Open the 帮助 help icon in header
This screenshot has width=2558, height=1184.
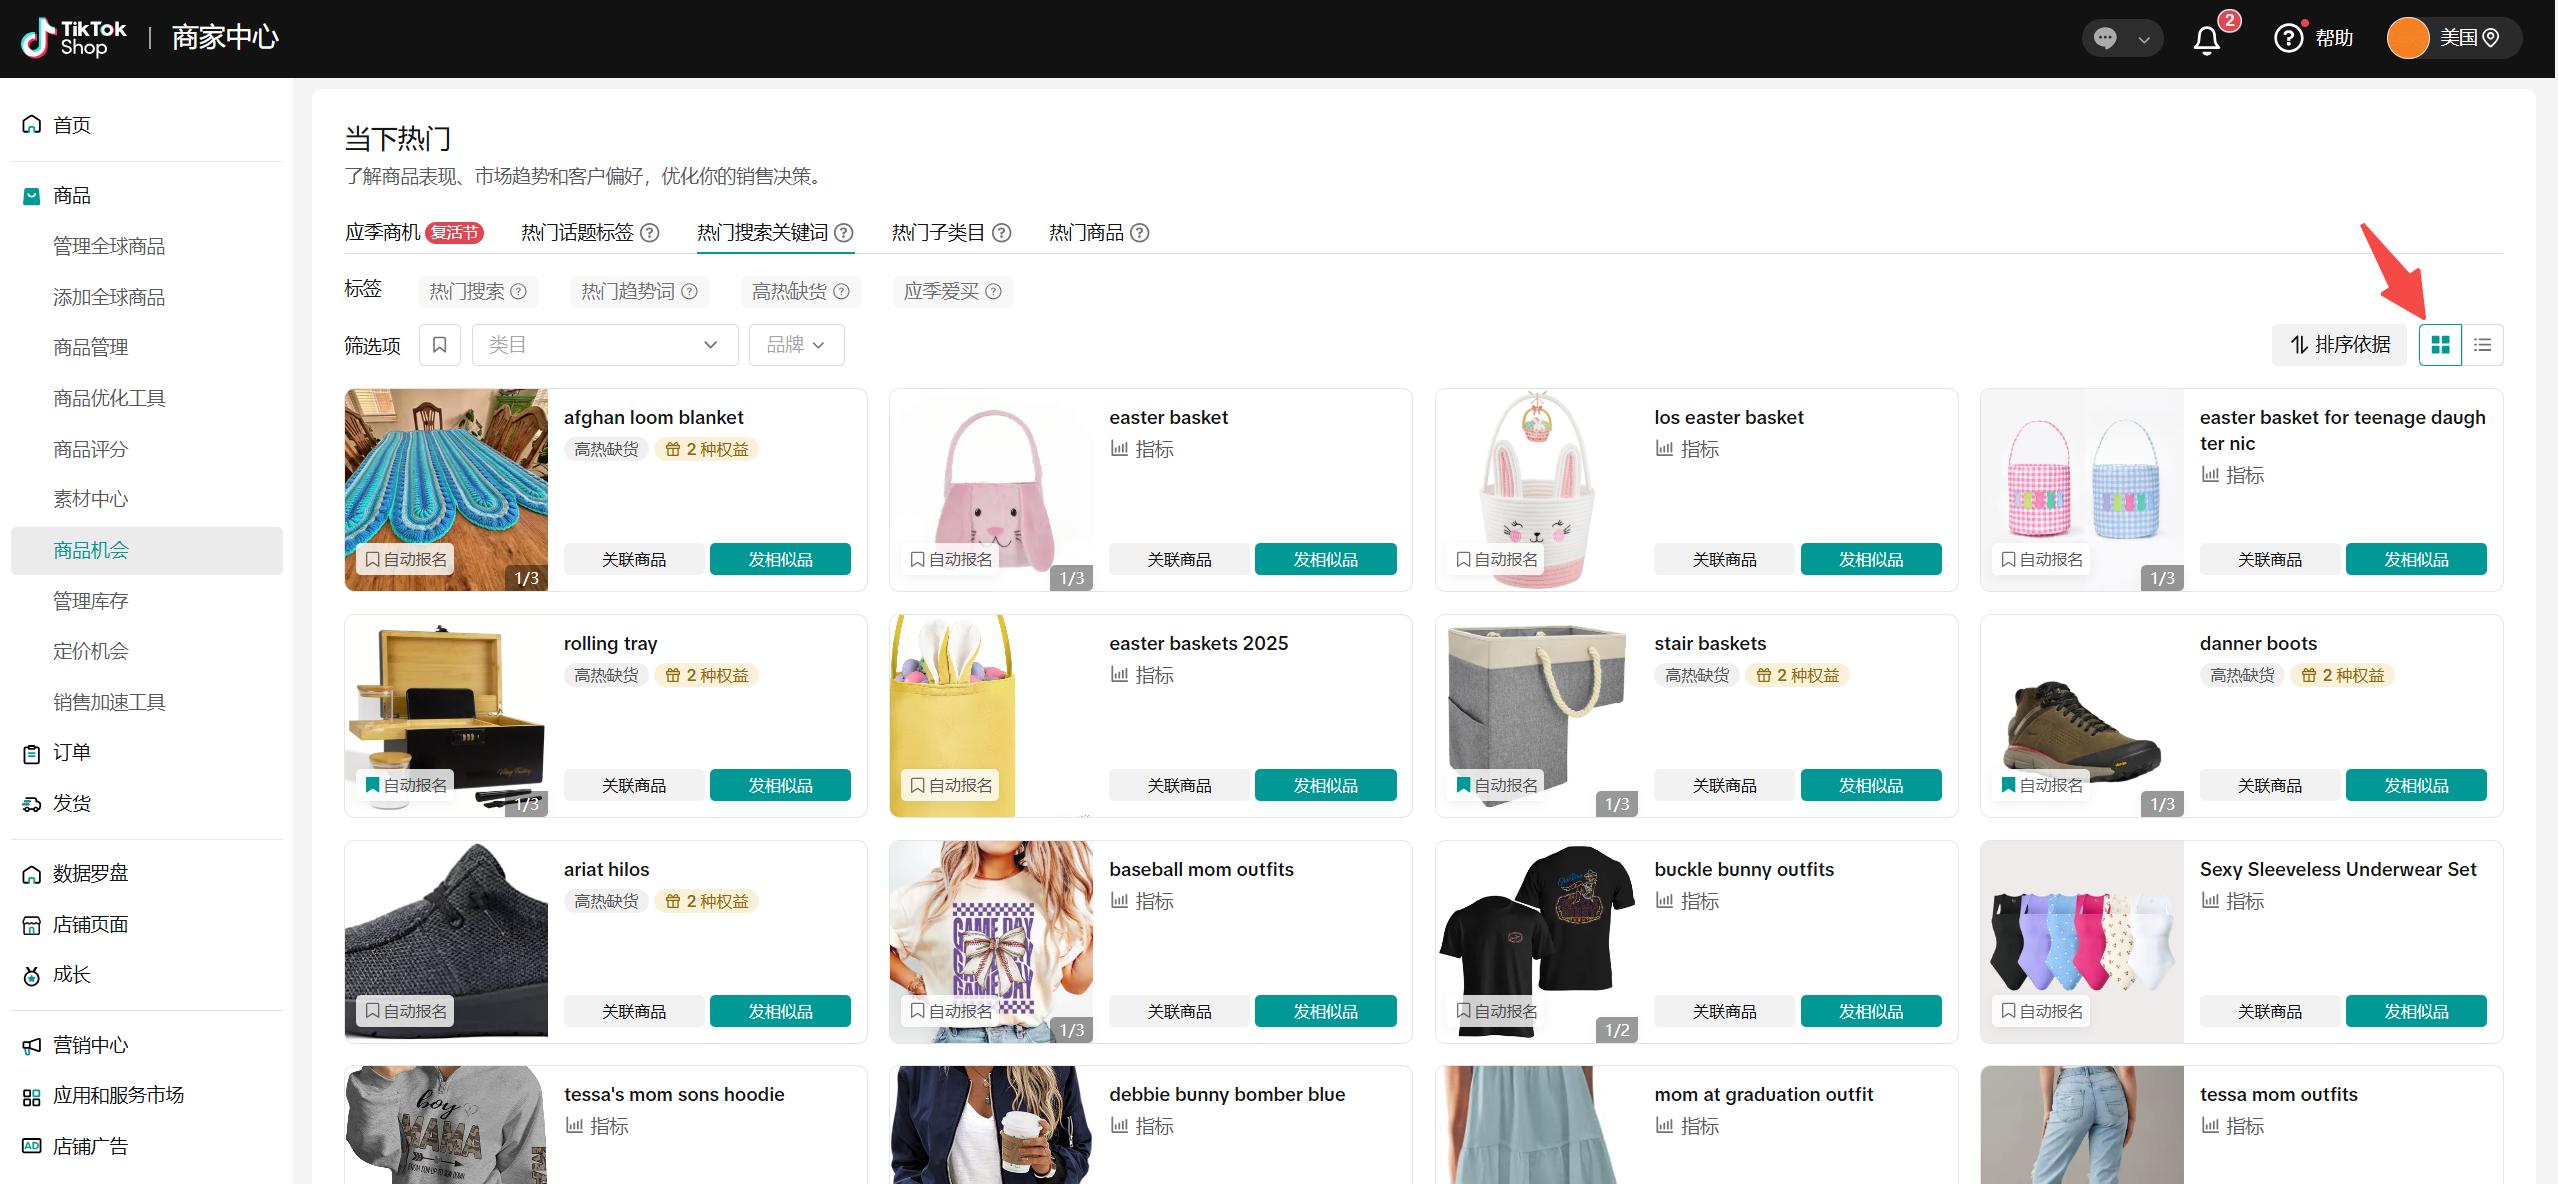click(x=2288, y=38)
